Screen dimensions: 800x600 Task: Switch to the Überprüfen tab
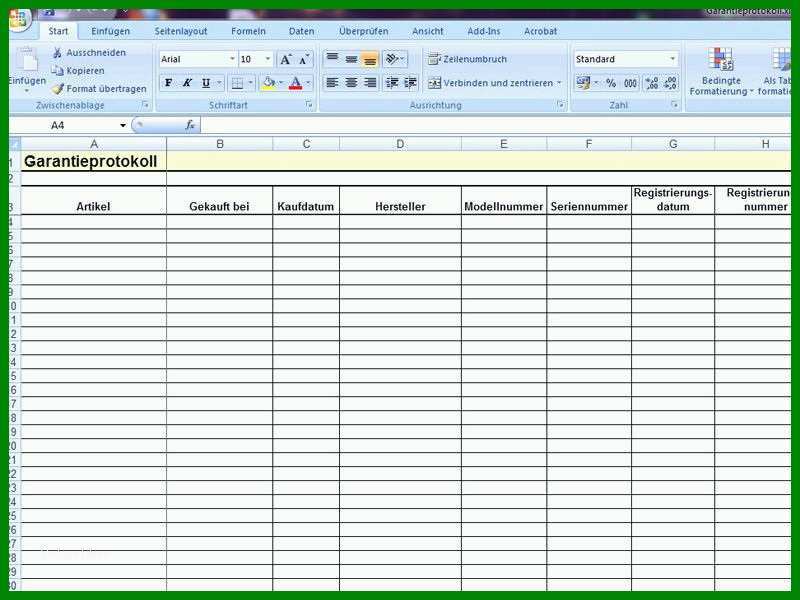(x=364, y=31)
